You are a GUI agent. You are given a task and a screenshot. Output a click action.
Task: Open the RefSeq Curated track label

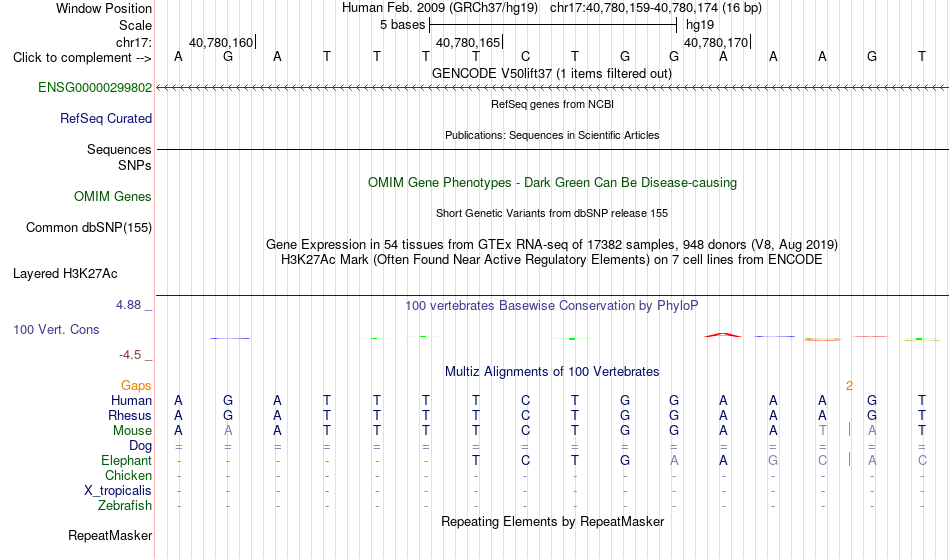[x=105, y=119]
